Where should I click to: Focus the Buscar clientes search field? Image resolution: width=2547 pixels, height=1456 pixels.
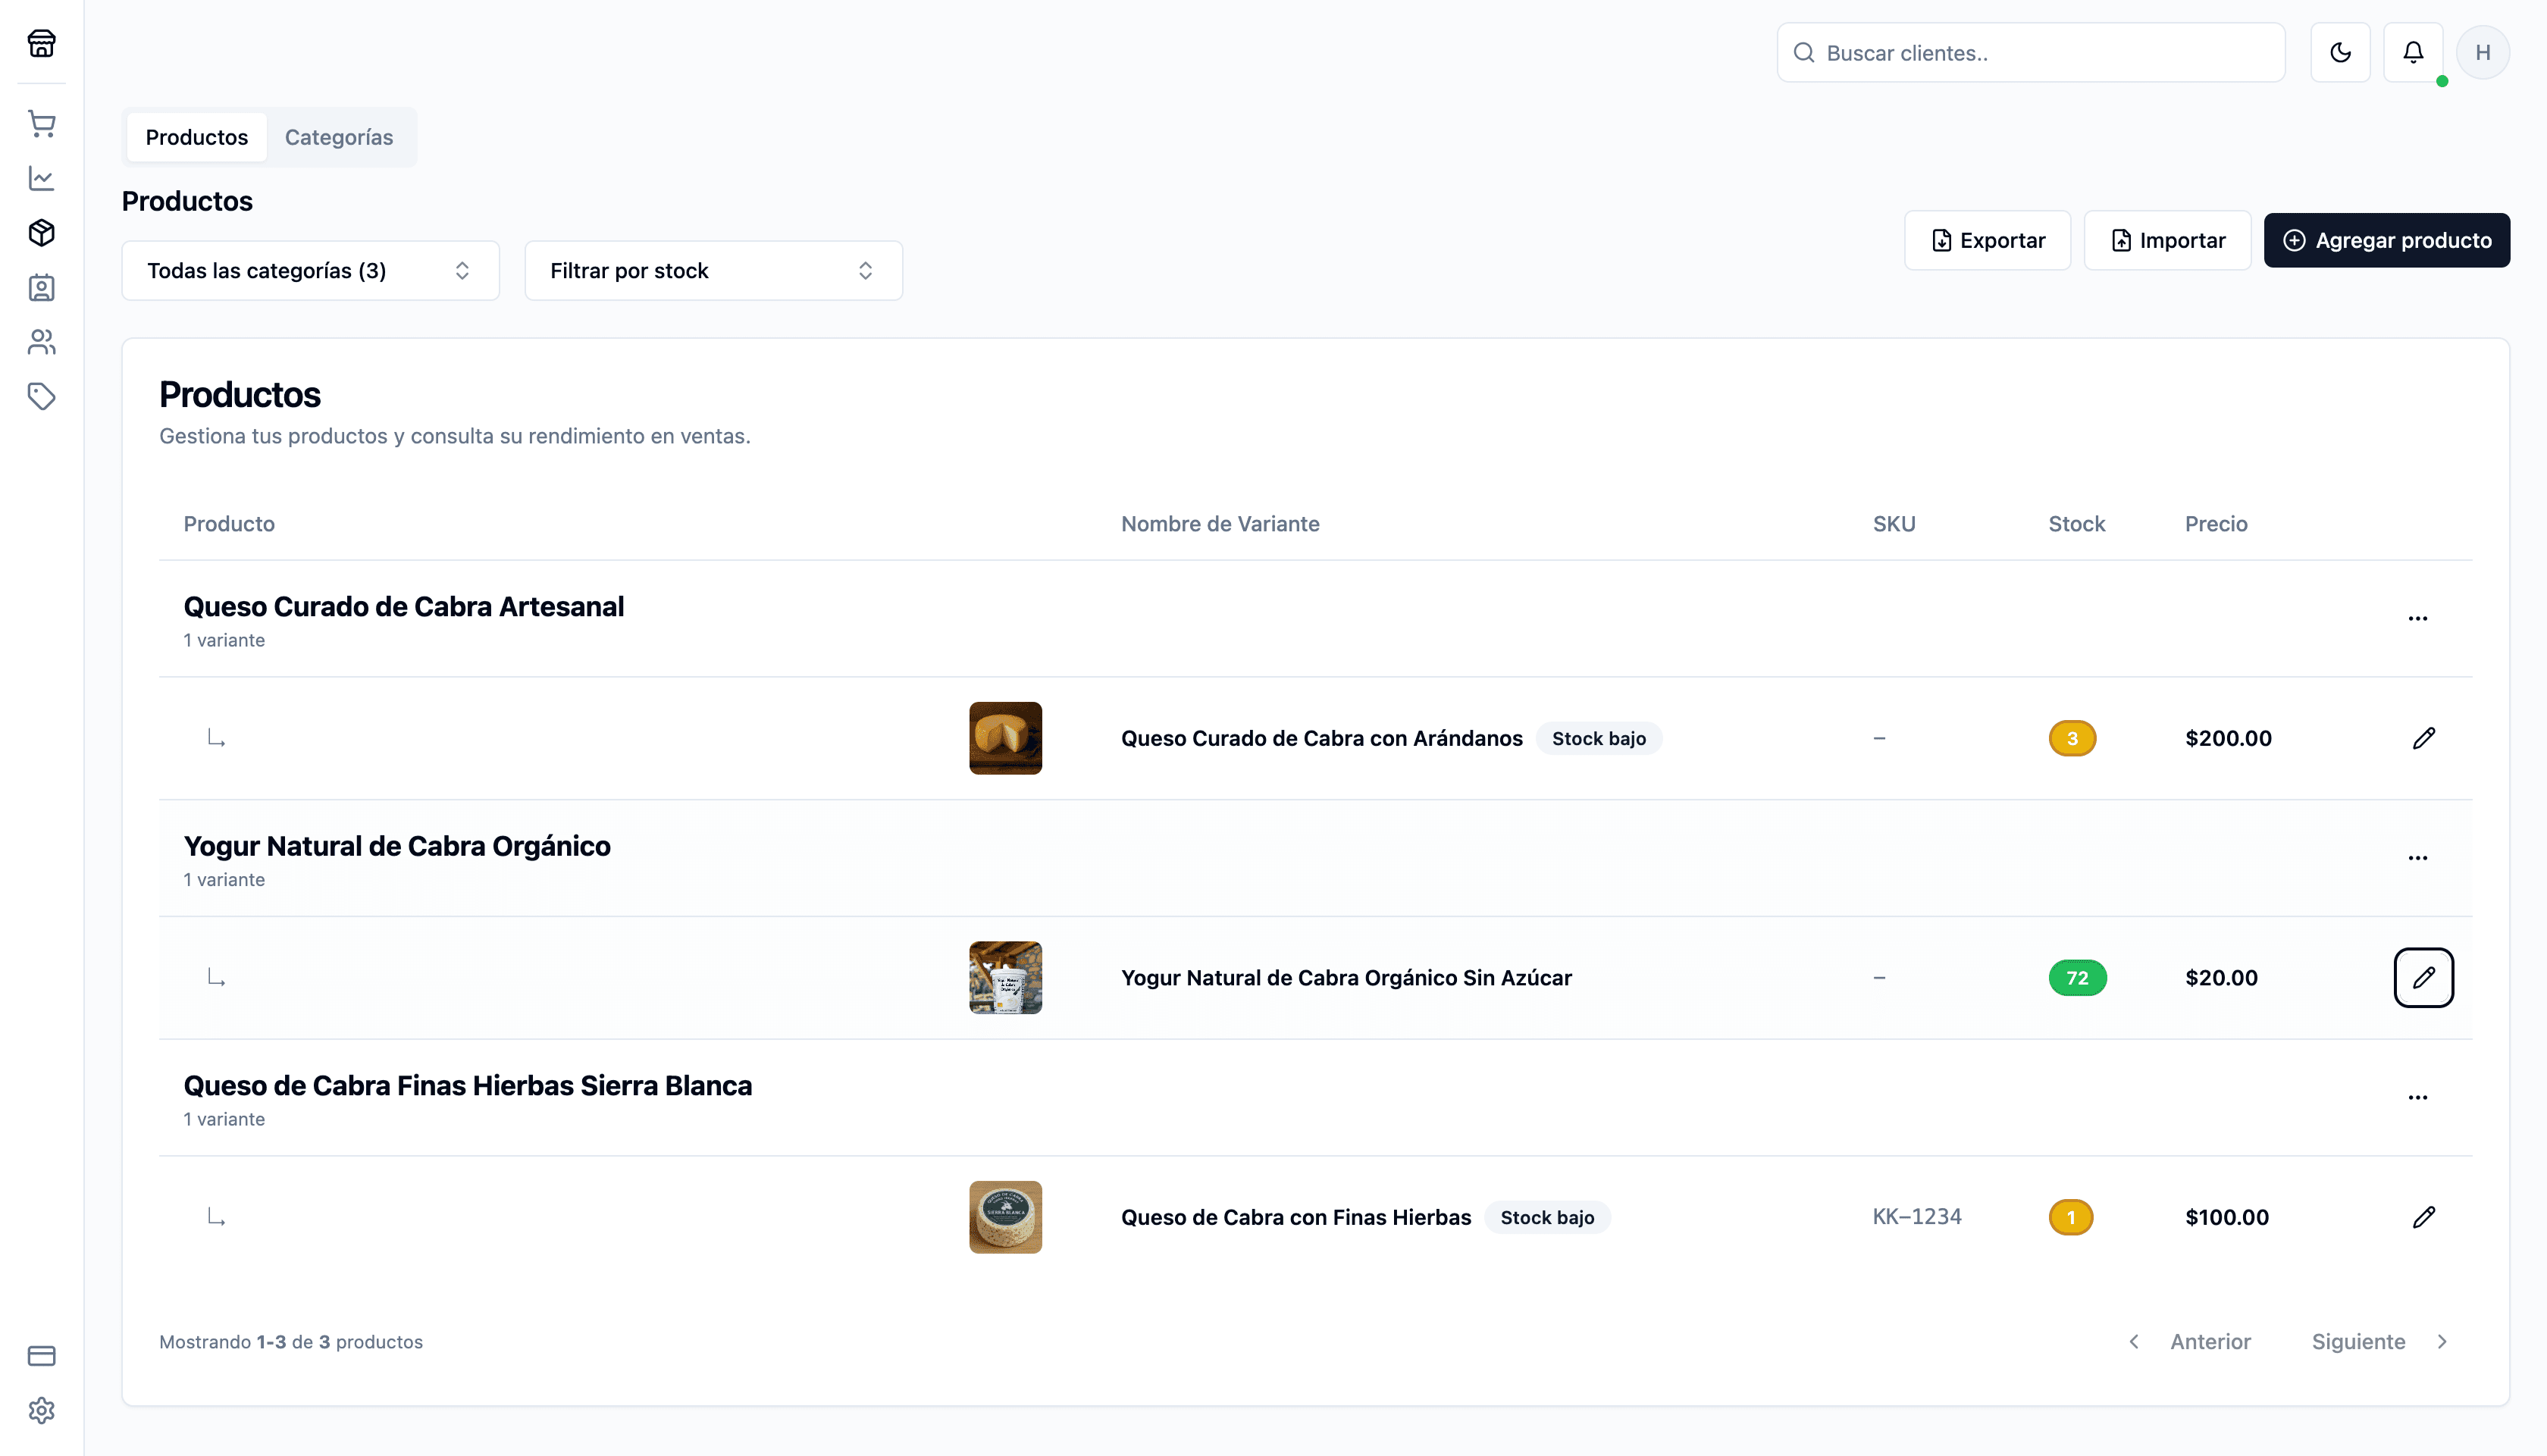(x=2040, y=53)
